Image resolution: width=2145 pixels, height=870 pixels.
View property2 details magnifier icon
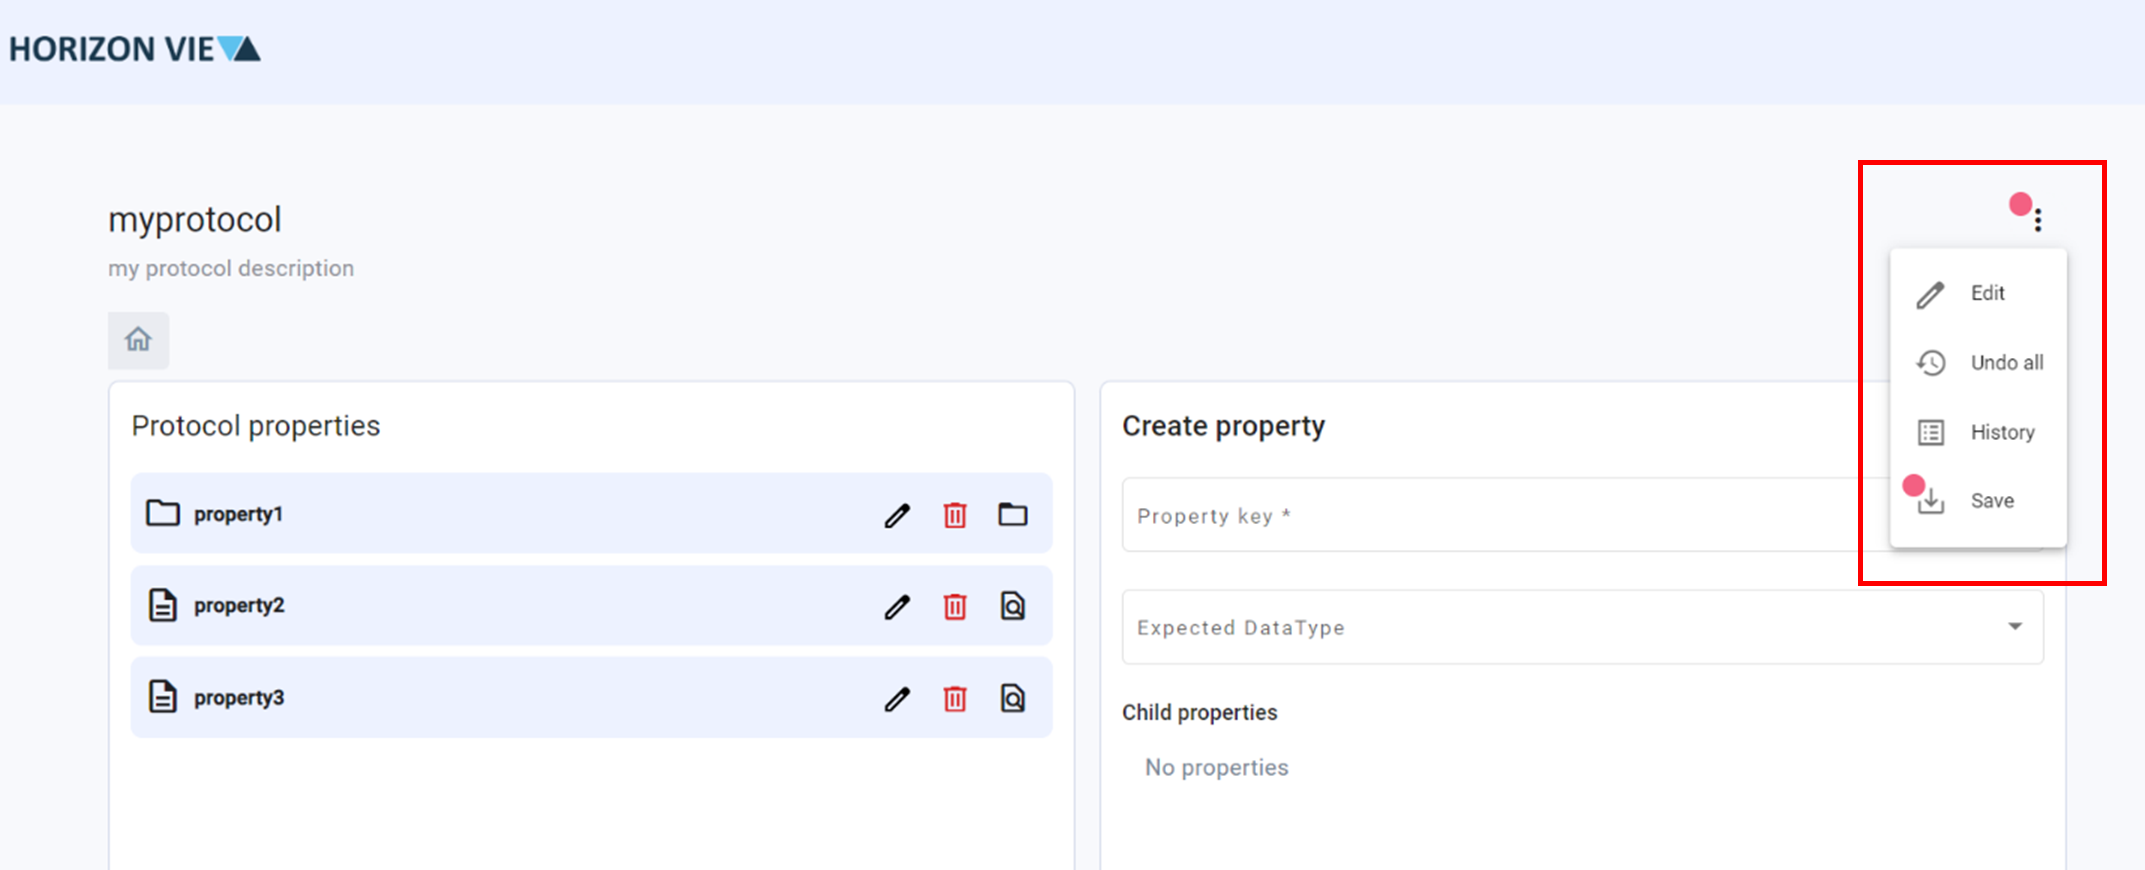tap(1012, 607)
